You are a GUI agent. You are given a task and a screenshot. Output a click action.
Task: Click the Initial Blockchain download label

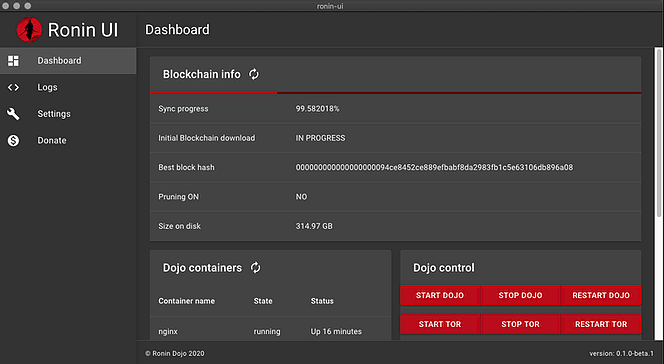tap(207, 138)
